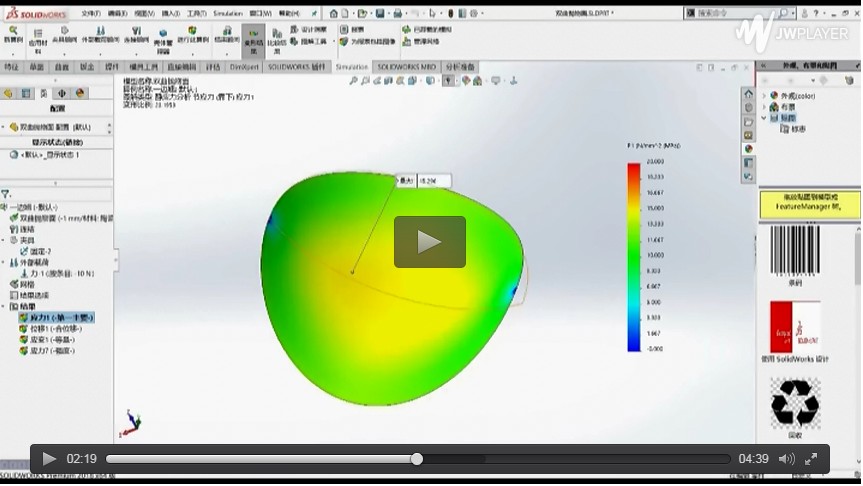Click the JW Player logo
The width and height of the screenshot is (863, 486).
tap(791, 32)
